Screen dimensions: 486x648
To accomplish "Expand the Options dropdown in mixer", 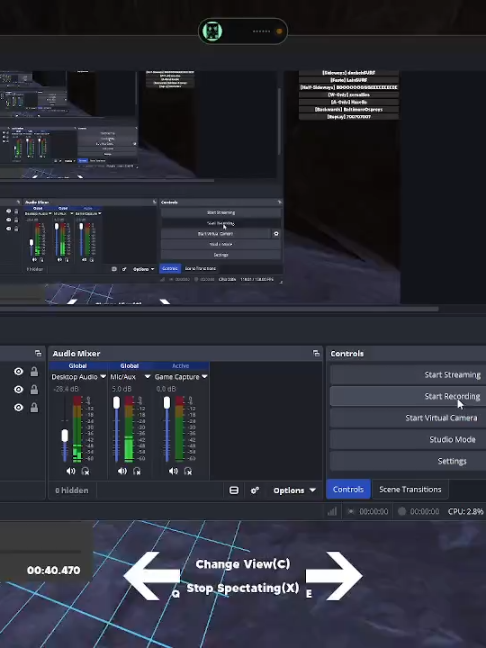I will pyautogui.click(x=294, y=490).
